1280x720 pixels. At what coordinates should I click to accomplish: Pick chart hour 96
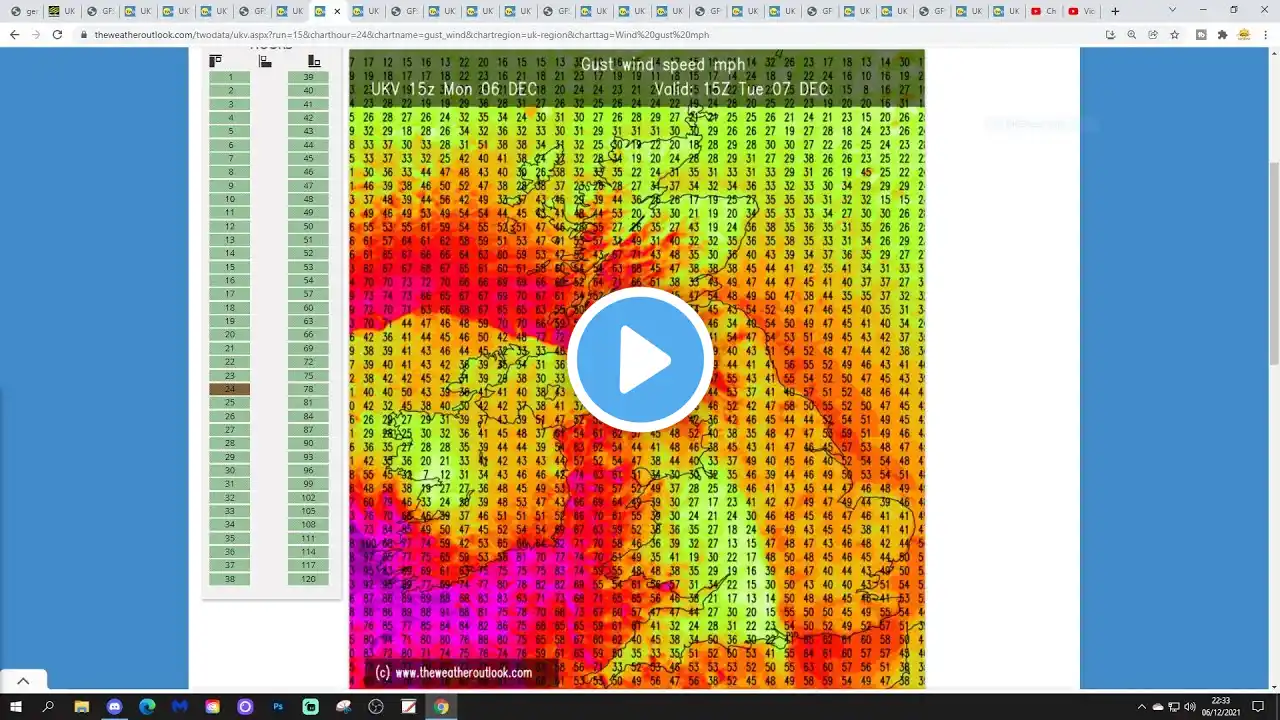pyautogui.click(x=308, y=470)
